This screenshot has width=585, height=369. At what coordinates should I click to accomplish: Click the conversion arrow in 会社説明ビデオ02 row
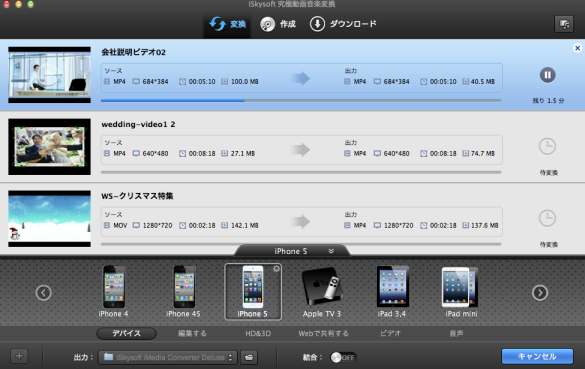pyautogui.click(x=300, y=78)
